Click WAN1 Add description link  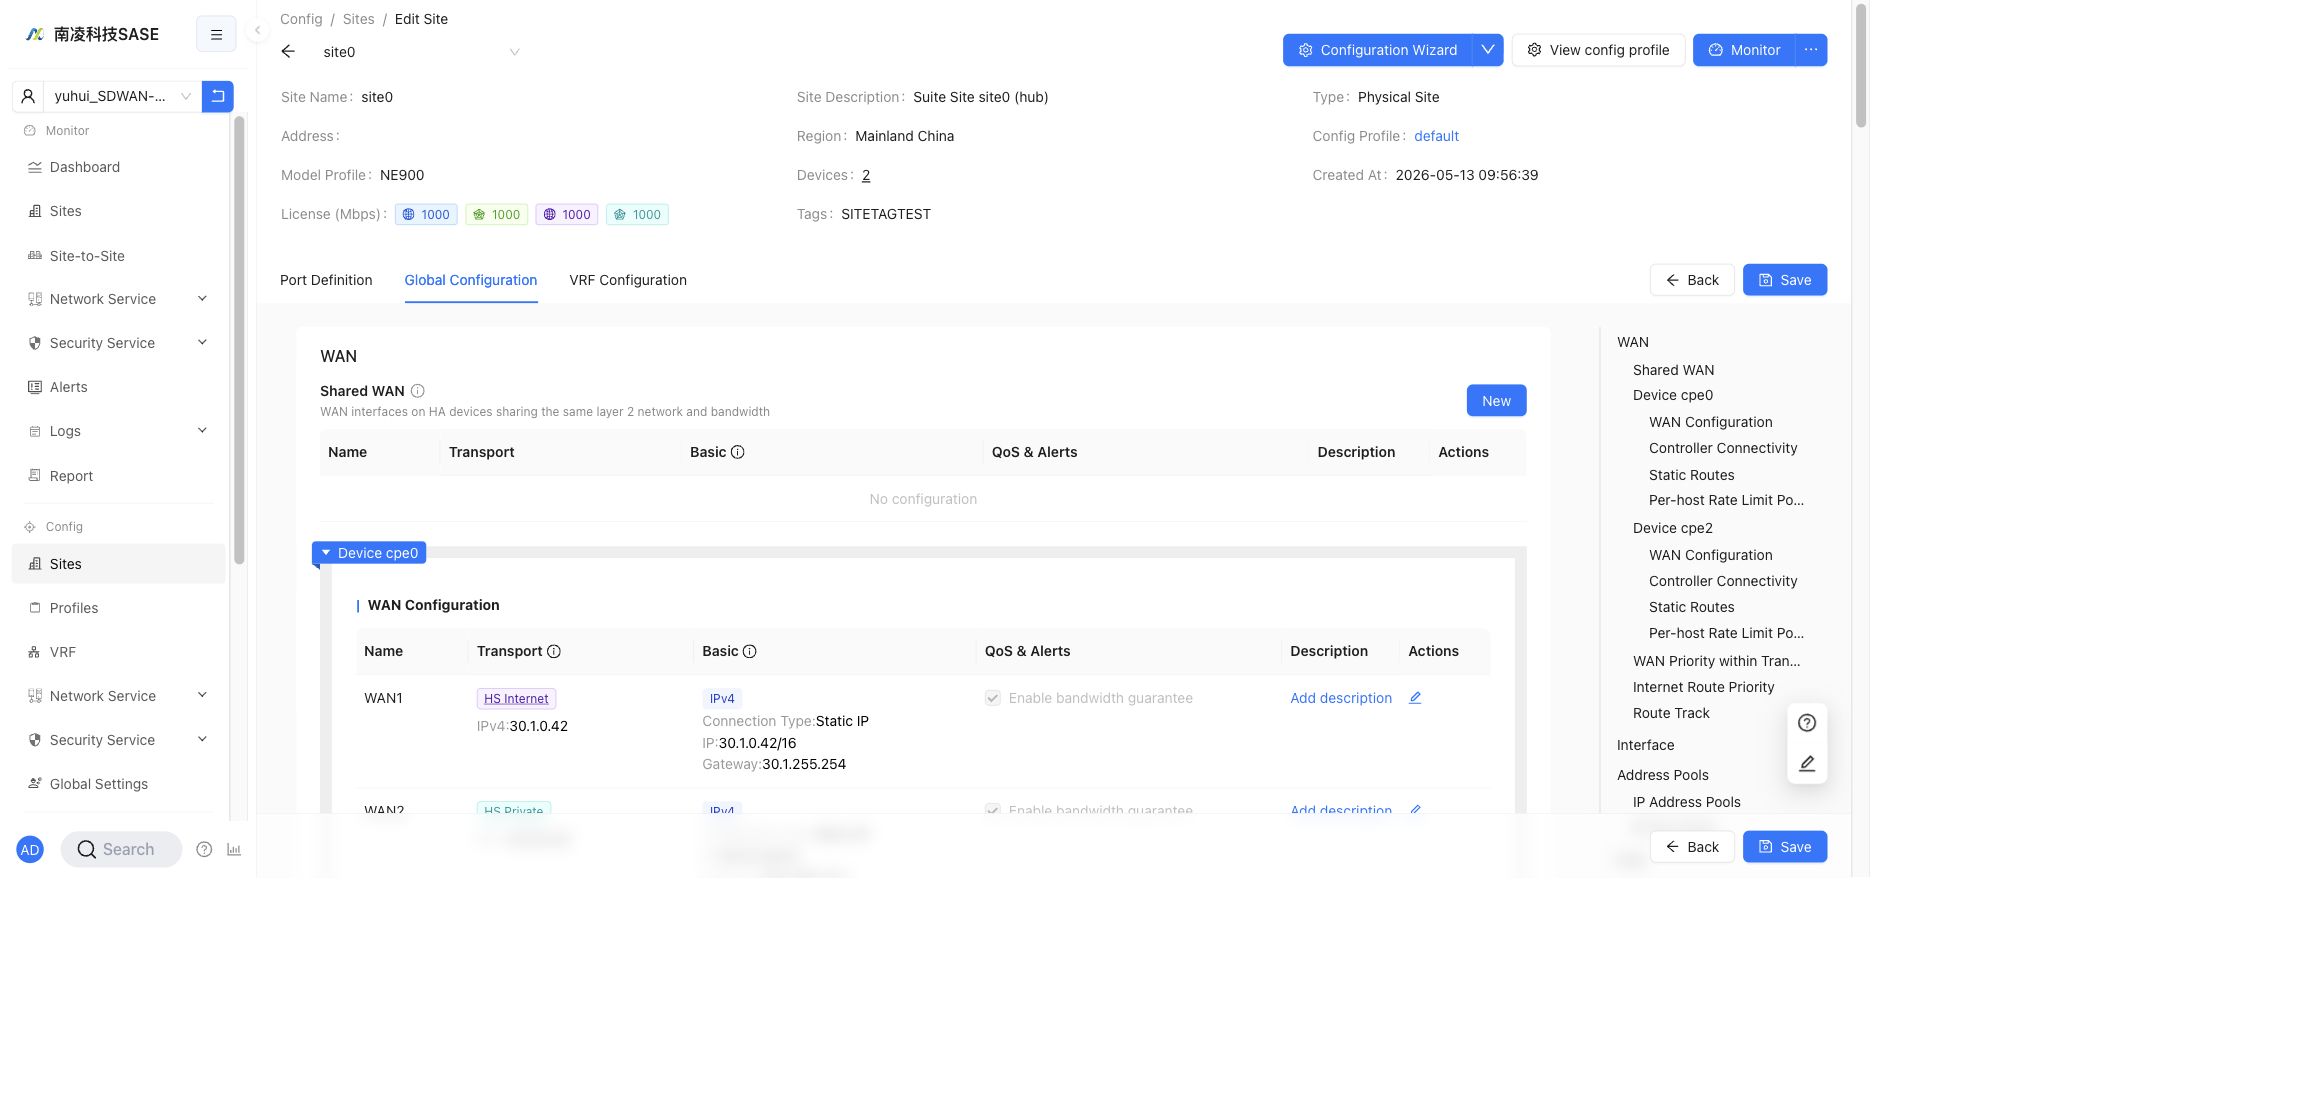pyautogui.click(x=1341, y=698)
